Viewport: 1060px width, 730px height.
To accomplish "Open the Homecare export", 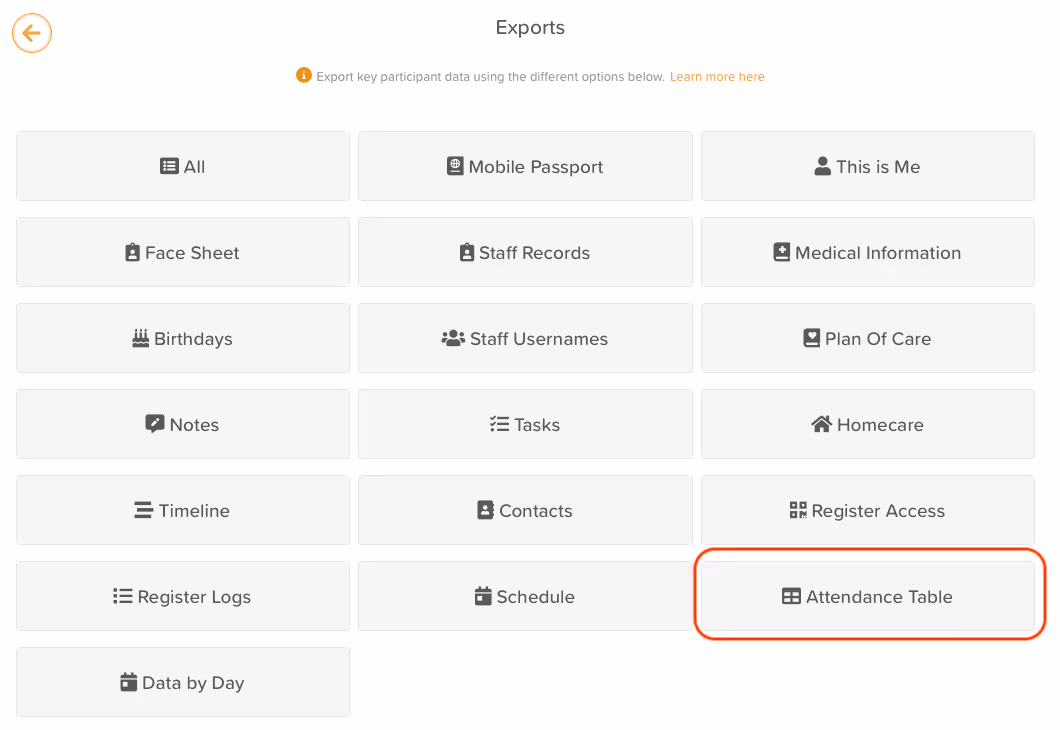I will tap(867, 424).
